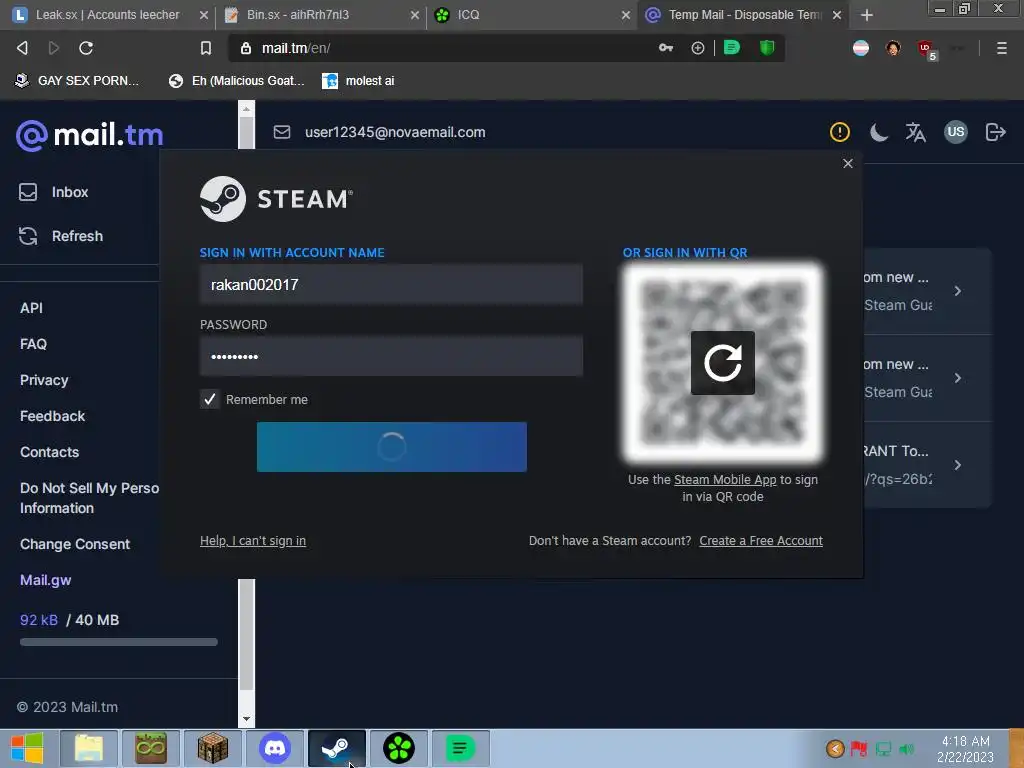Click the avatar face extension icon
The width and height of the screenshot is (1024, 768).
(893, 48)
